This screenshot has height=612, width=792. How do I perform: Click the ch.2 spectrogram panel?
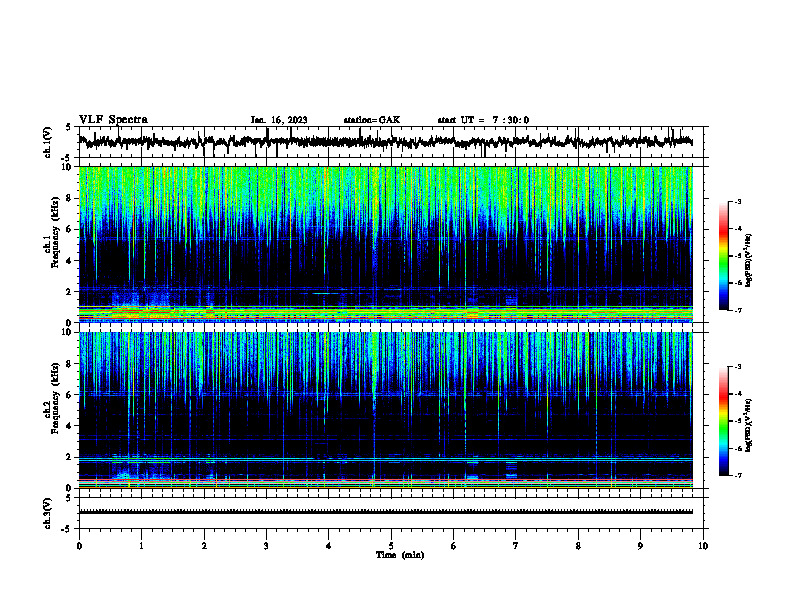(385, 410)
